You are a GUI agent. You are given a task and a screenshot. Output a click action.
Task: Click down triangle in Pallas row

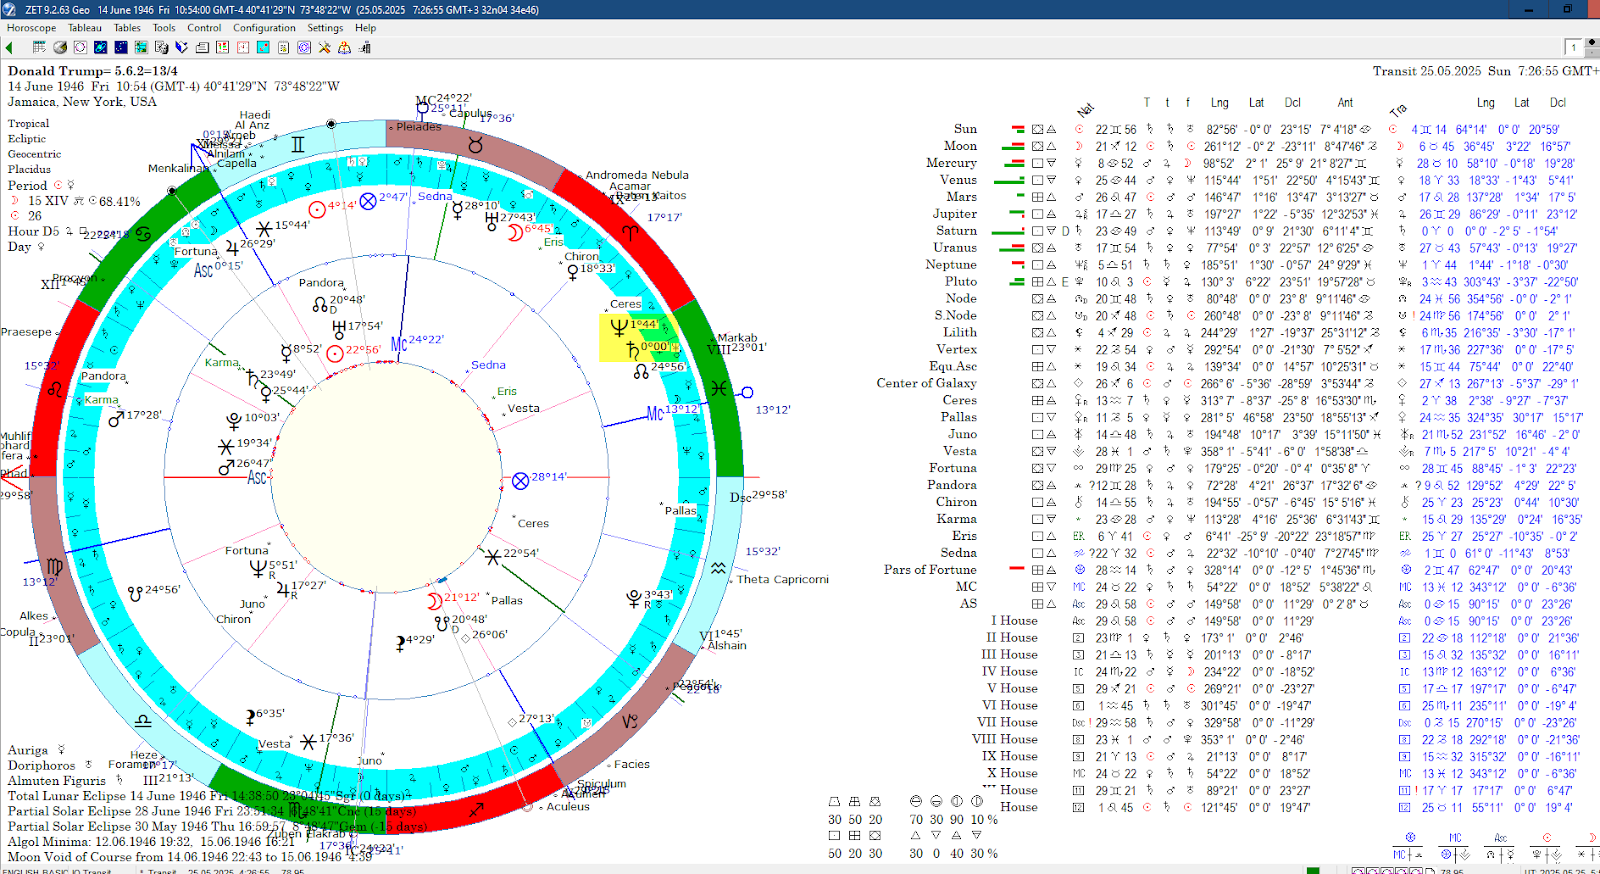coord(1051,417)
